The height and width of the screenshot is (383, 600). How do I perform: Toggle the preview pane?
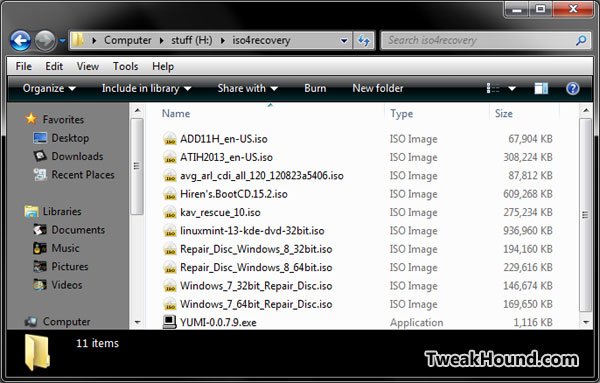541,89
